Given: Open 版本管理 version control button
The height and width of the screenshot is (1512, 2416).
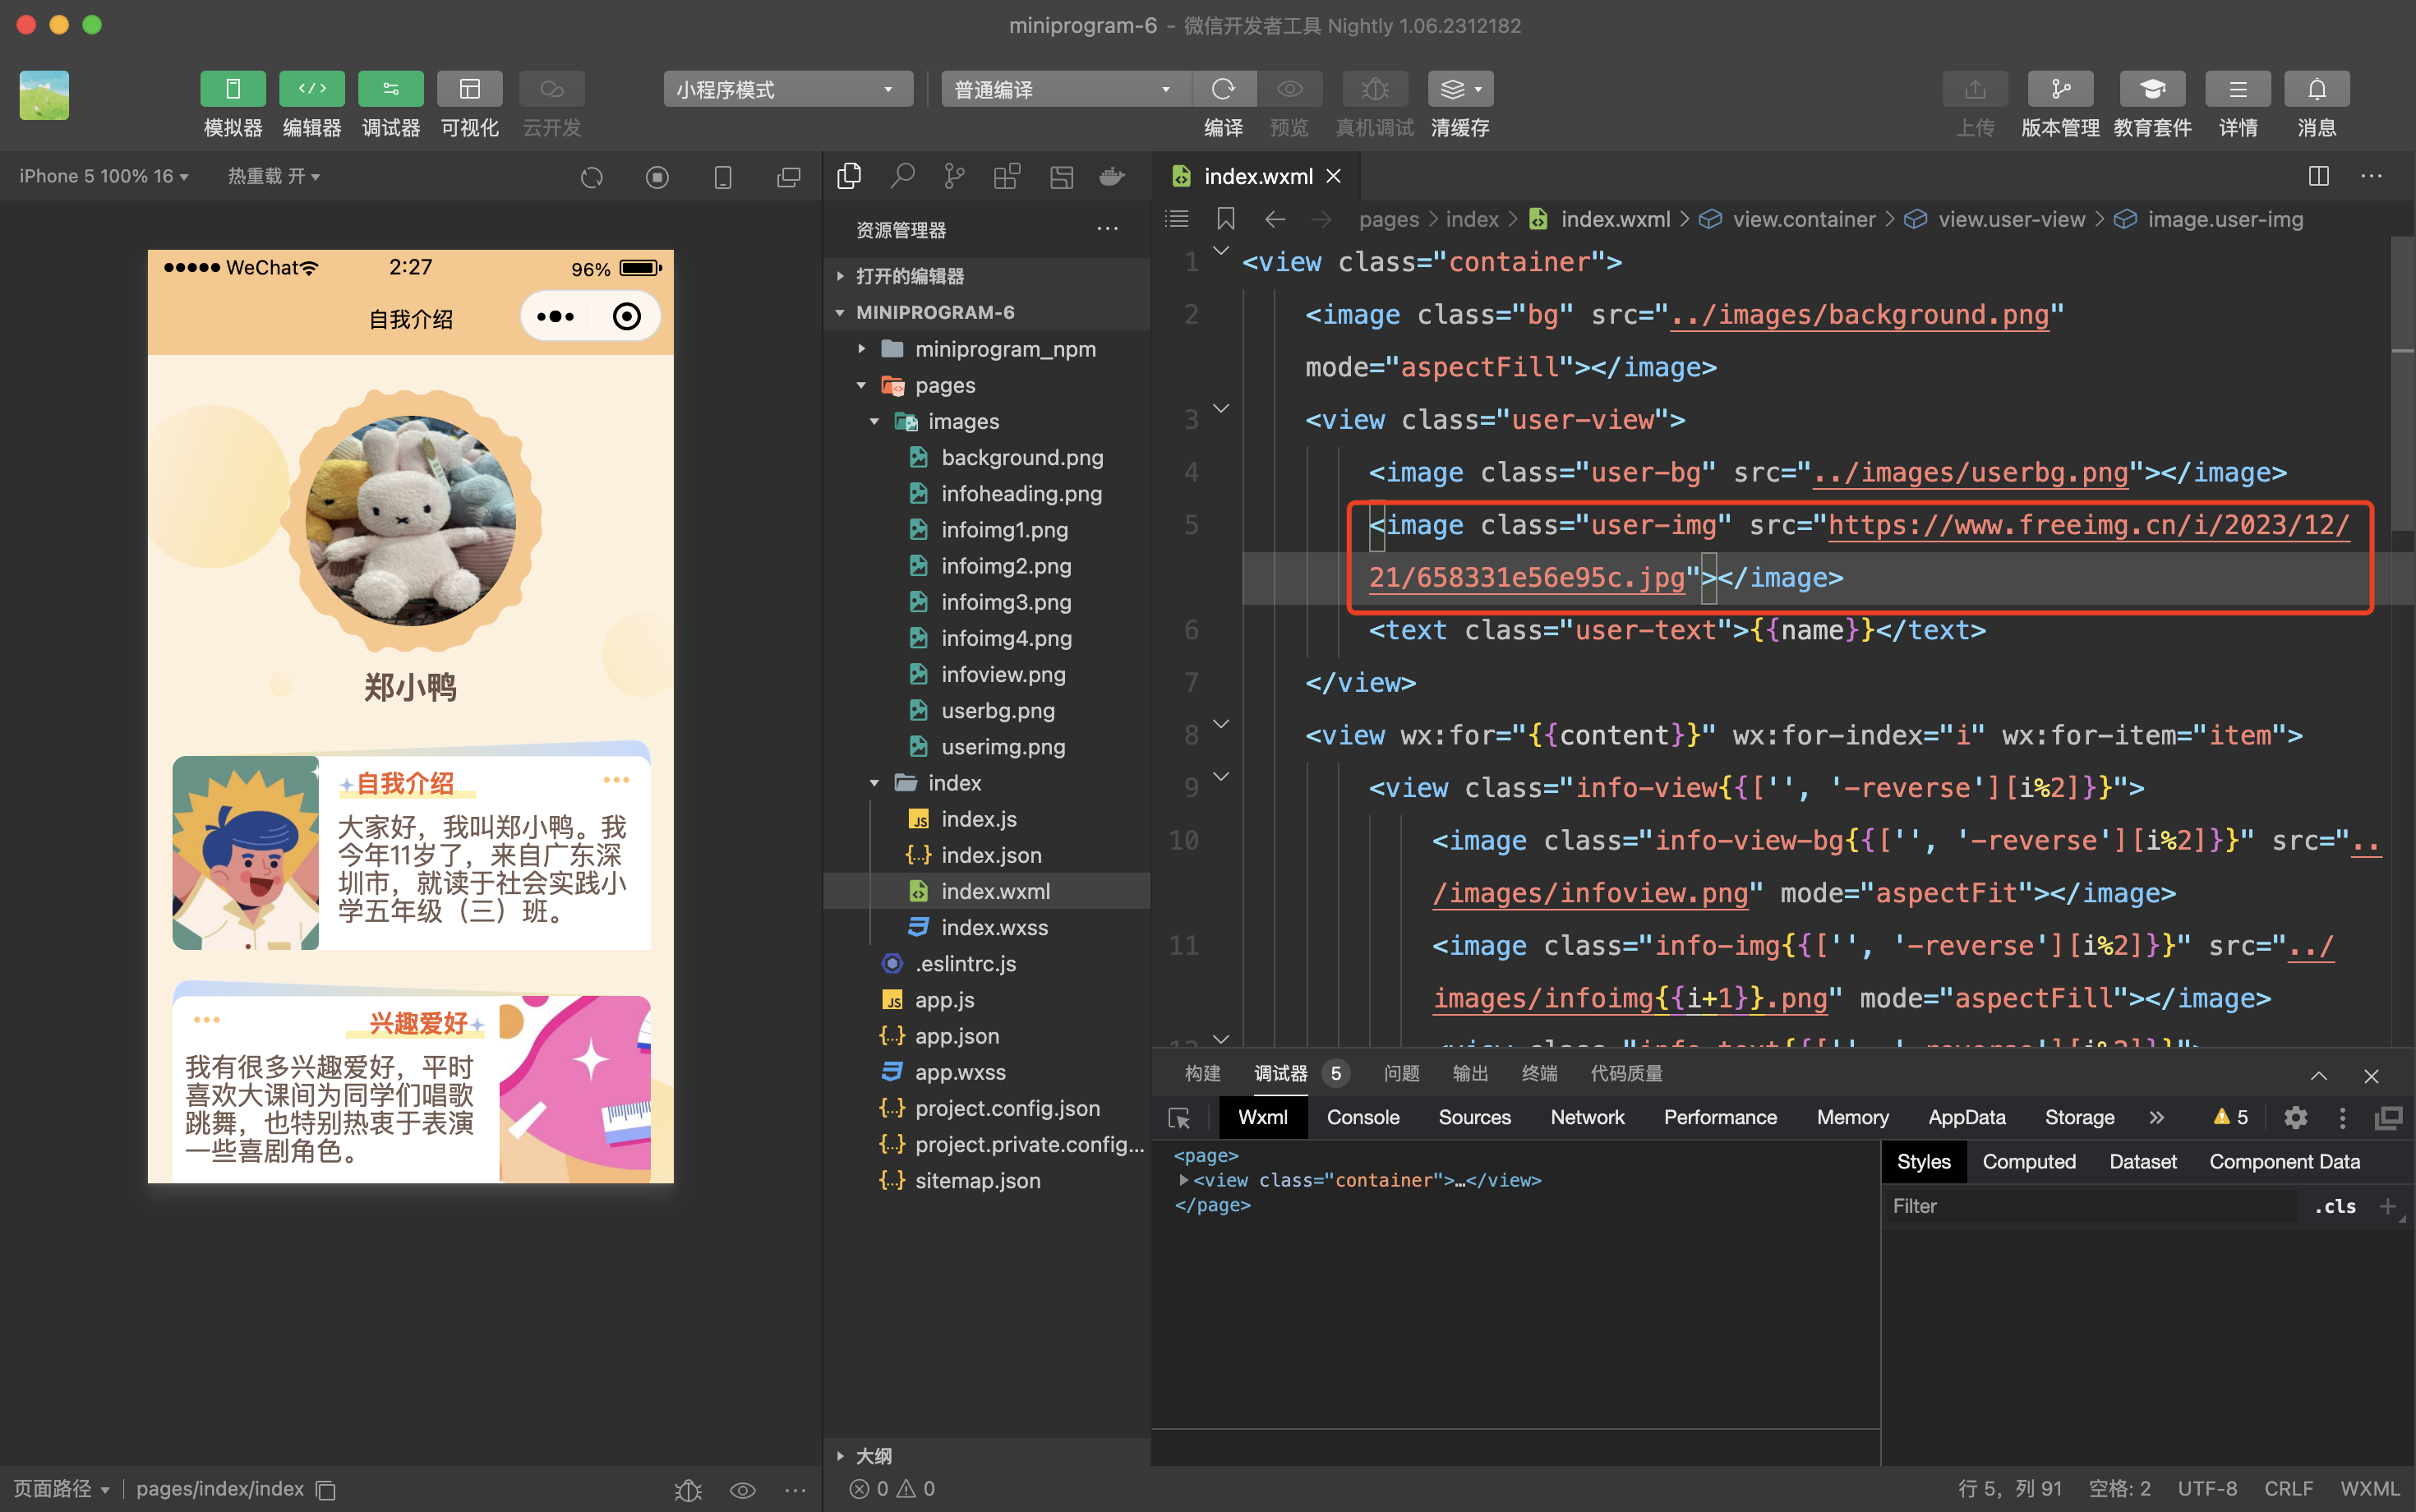Looking at the screenshot, I should (2059, 89).
